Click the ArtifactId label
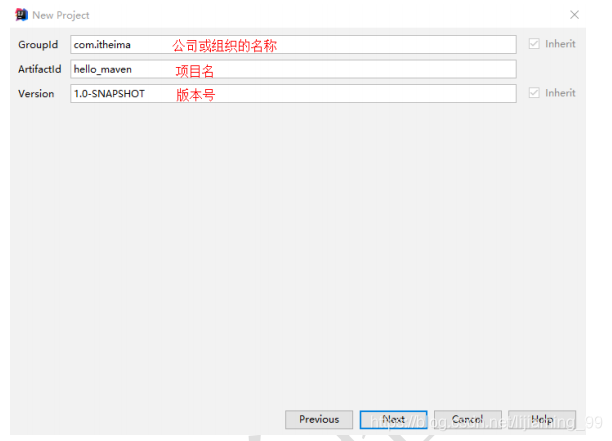 [x=39, y=69]
